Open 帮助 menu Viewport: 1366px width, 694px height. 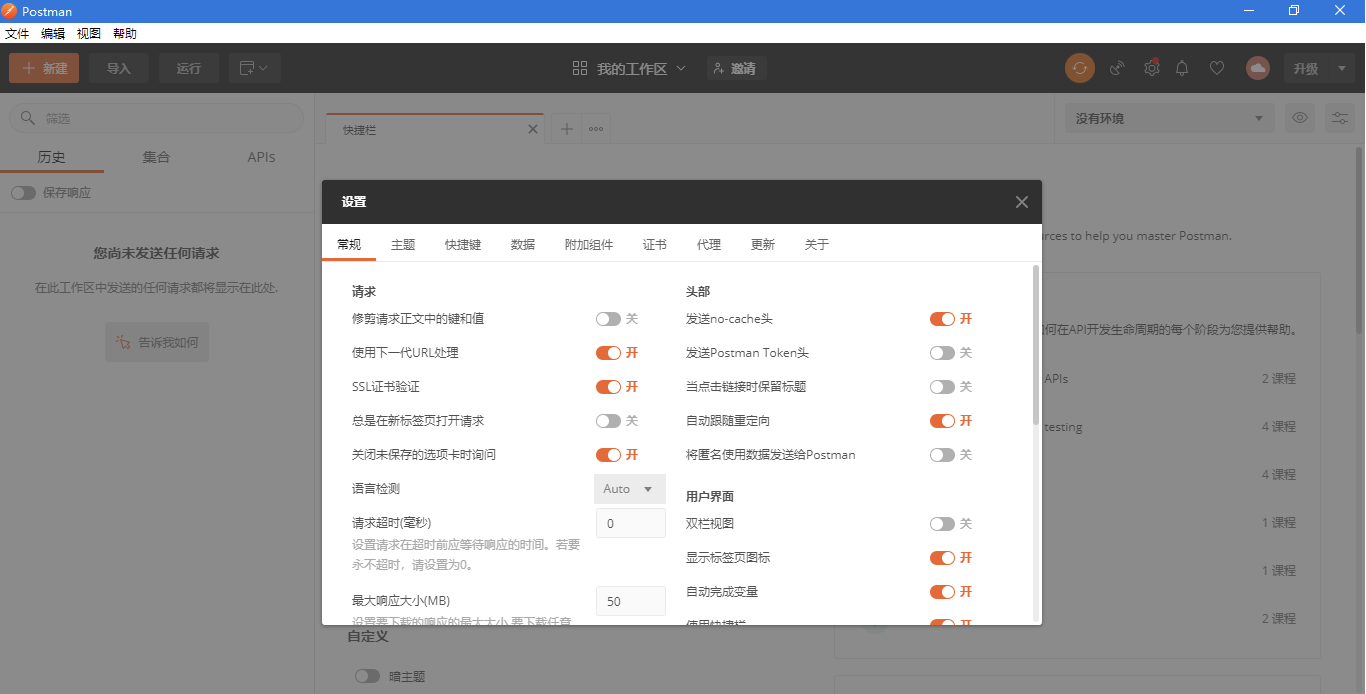coord(125,33)
